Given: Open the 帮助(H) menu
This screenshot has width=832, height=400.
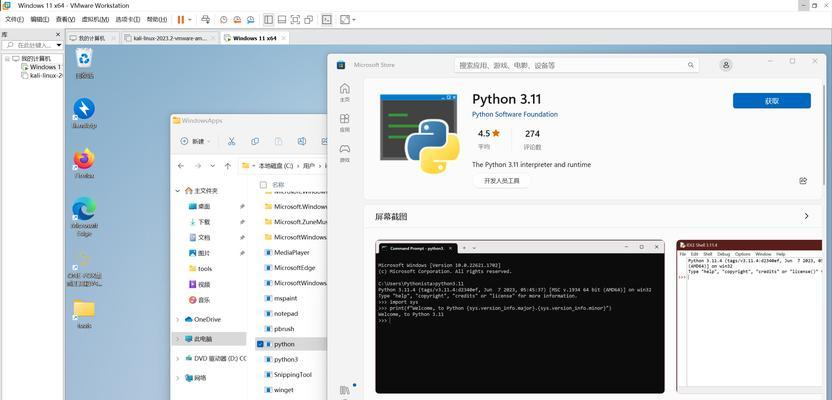Looking at the screenshot, I should coord(157,20).
